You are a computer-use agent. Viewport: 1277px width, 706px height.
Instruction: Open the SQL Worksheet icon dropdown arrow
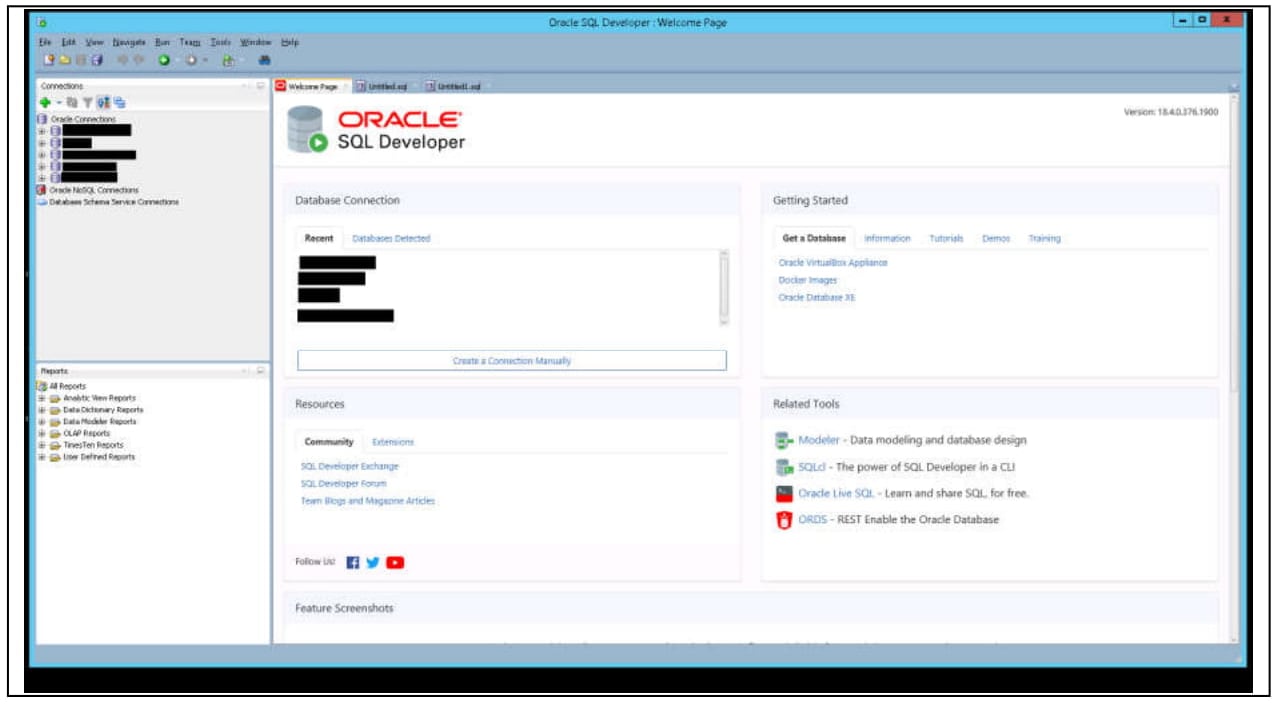[x=242, y=60]
